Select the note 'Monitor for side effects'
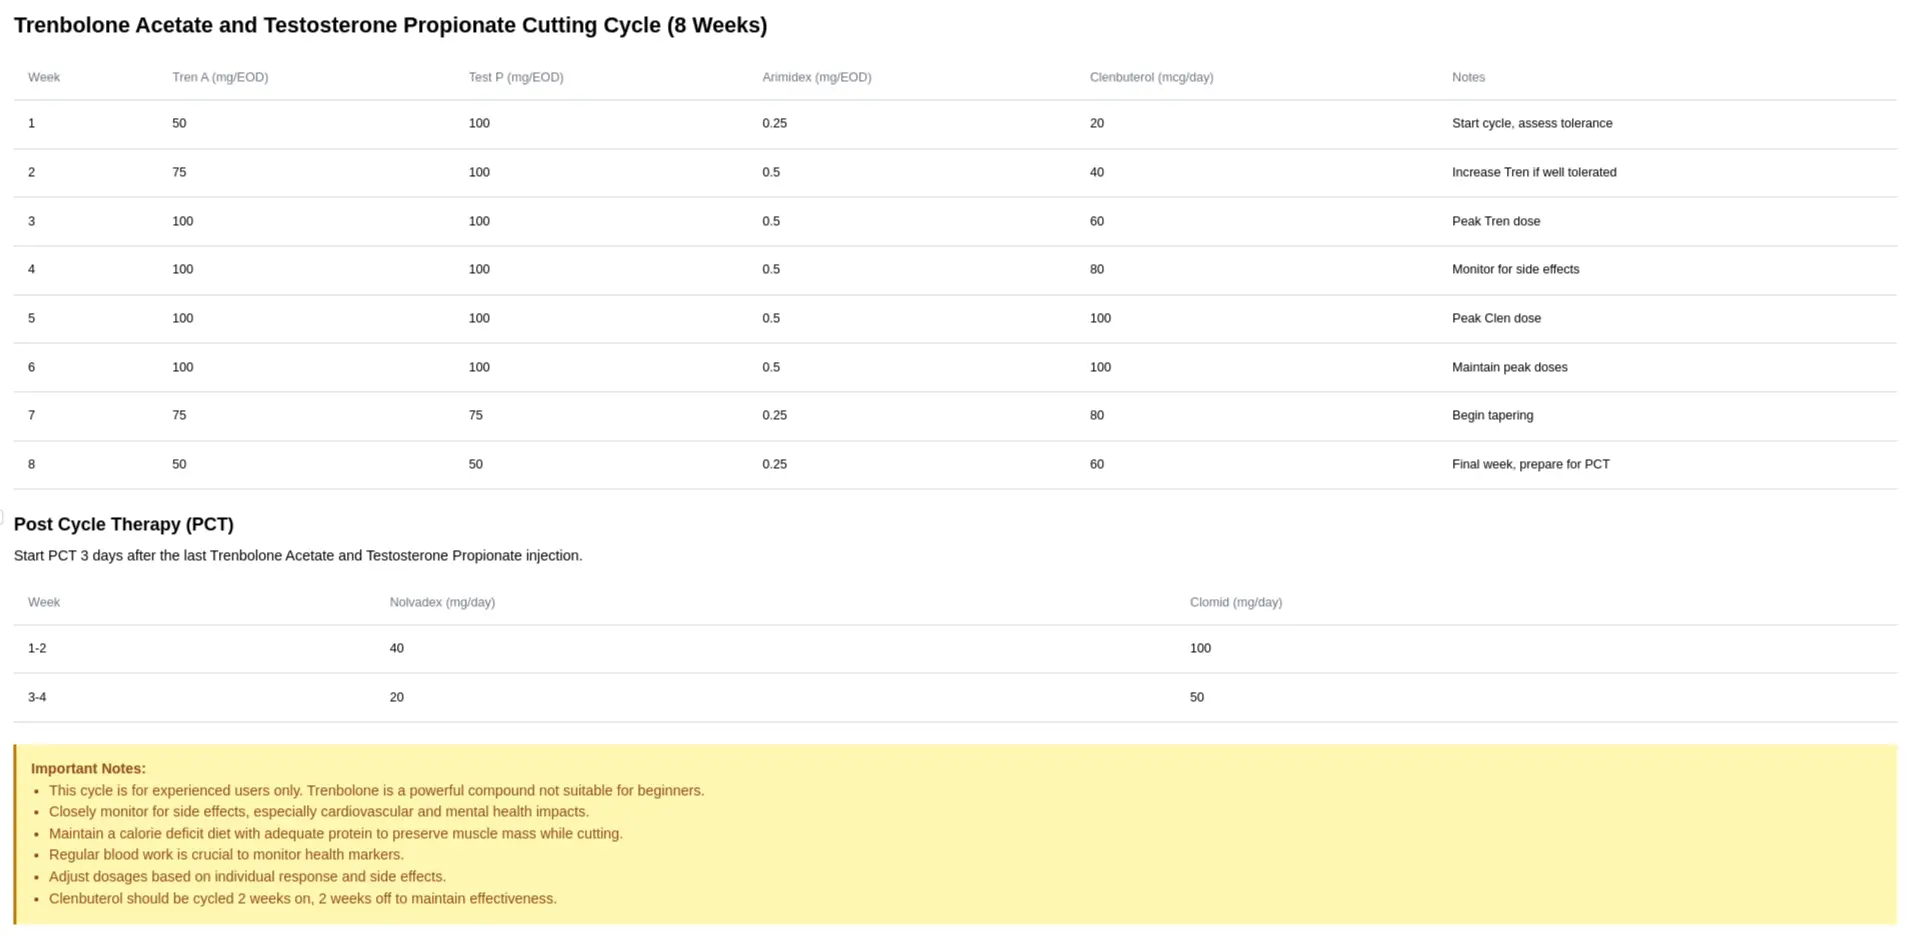The height and width of the screenshot is (938, 1908). pos(1516,269)
